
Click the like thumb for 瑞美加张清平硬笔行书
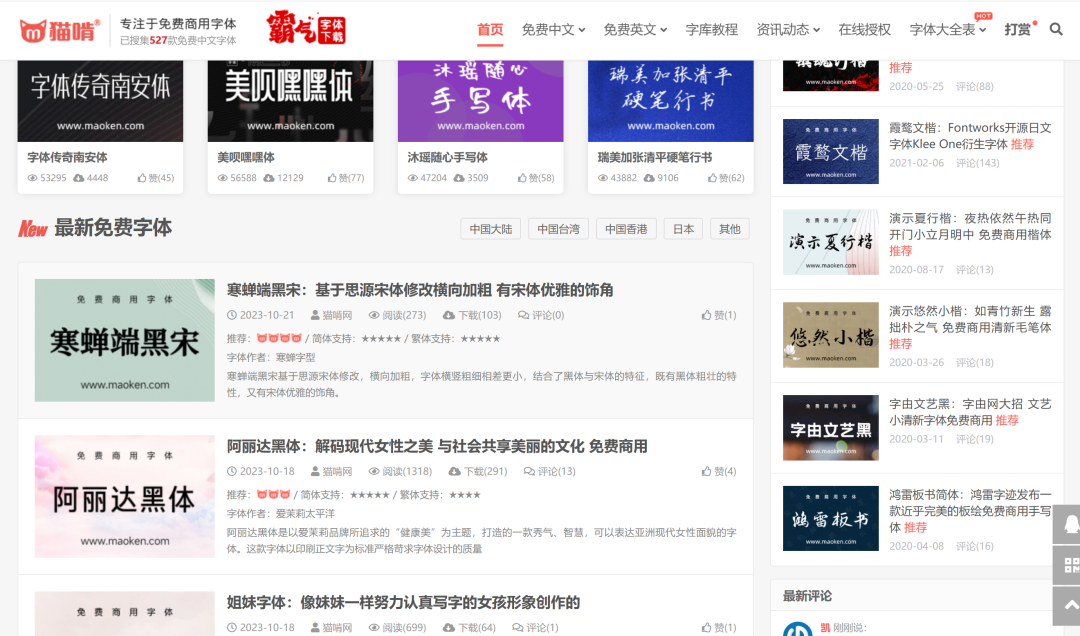pyautogui.click(x=712, y=178)
